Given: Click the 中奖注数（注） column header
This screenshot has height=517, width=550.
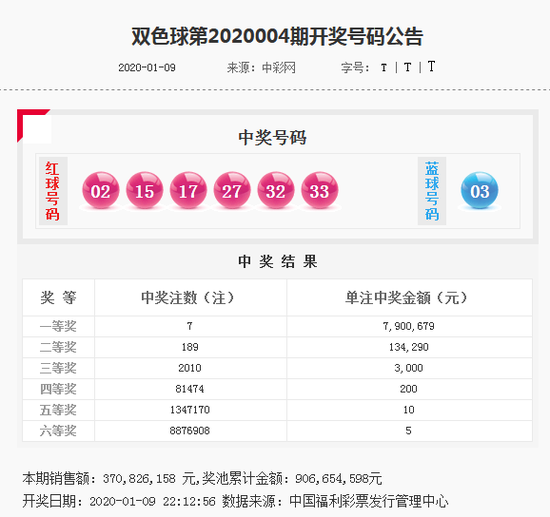Looking at the screenshot, I should click(188, 298).
